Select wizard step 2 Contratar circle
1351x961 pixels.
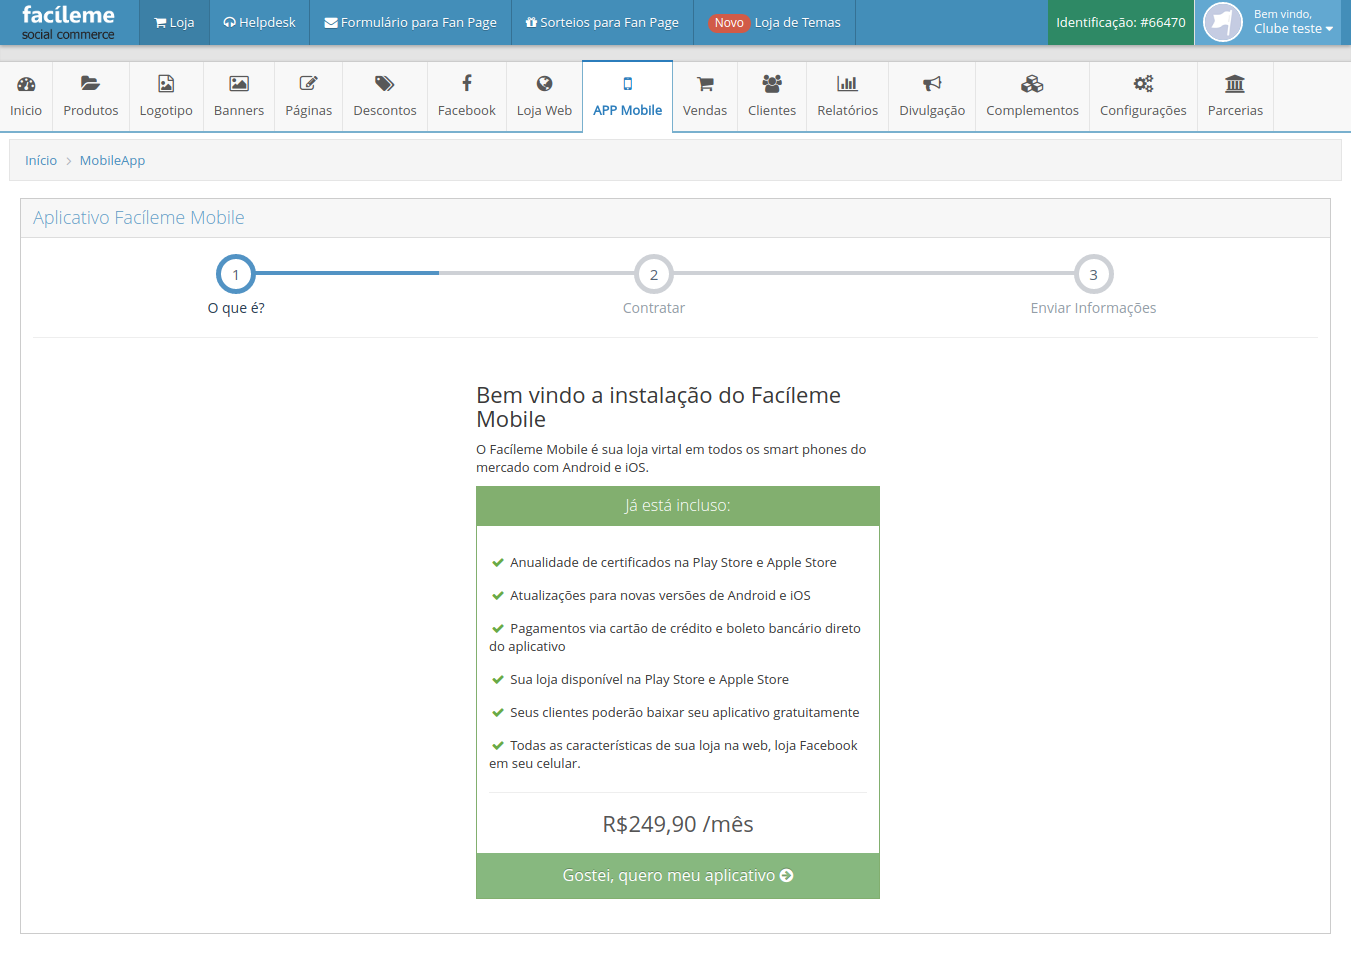(x=654, y=274)
